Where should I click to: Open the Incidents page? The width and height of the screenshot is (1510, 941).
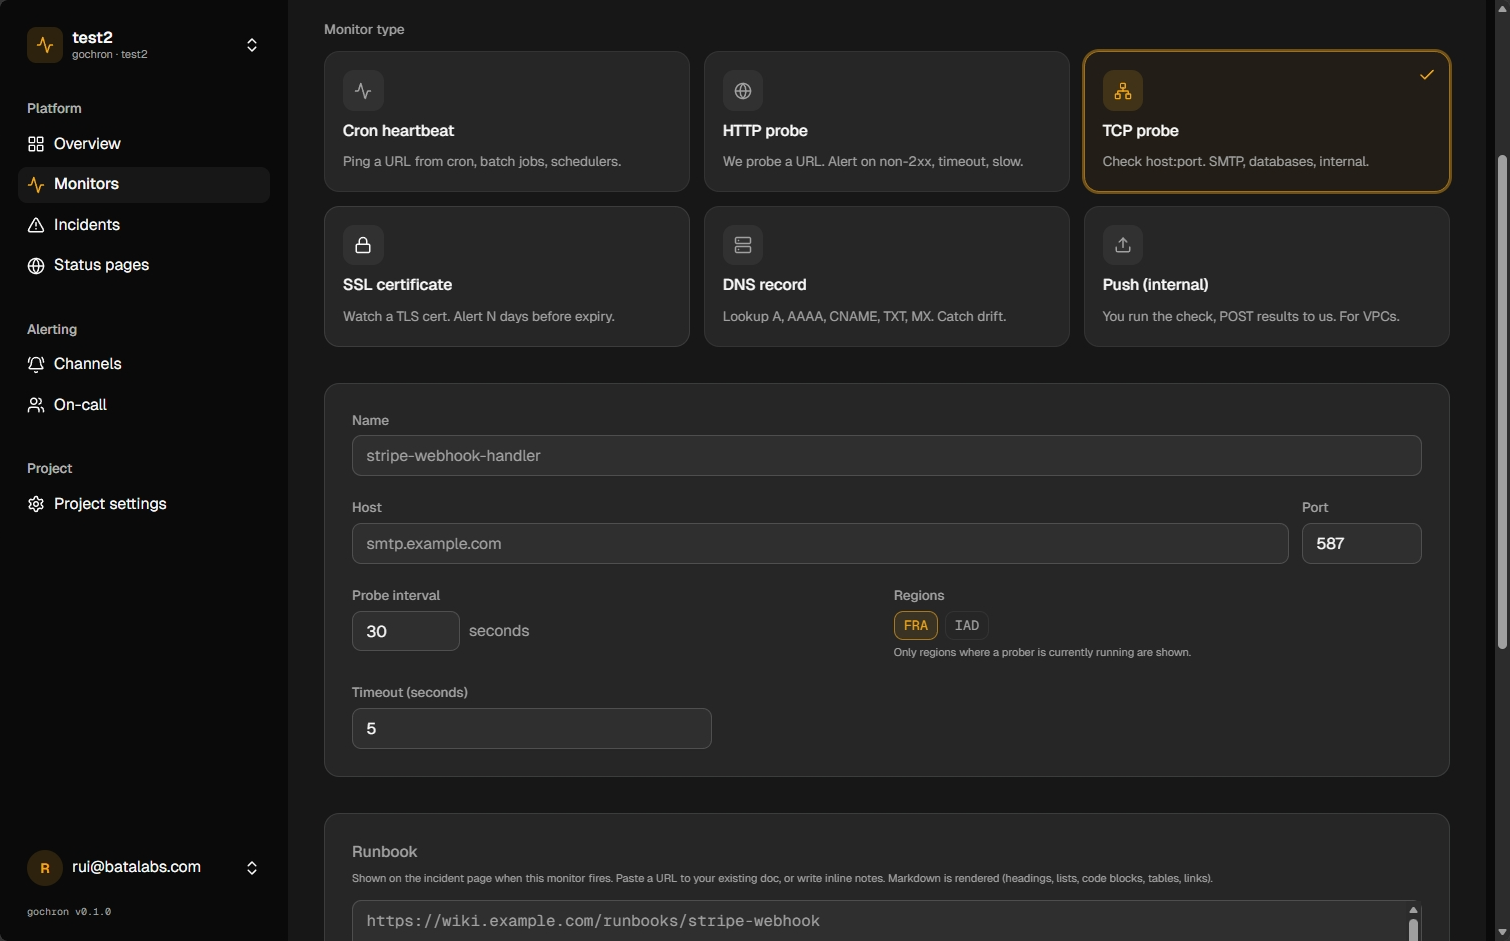click(x=144, y=225)
